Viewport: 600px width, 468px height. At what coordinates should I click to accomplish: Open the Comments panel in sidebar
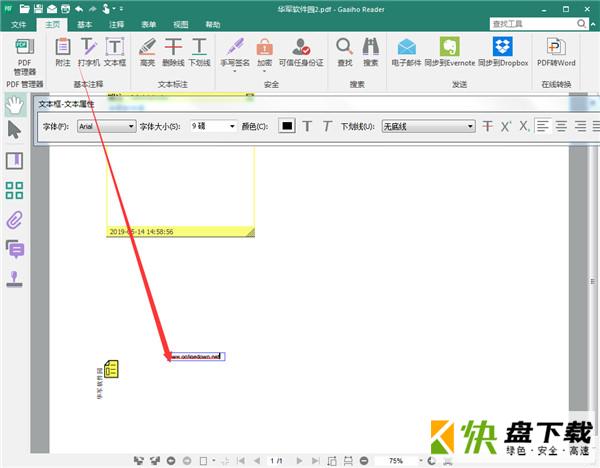[15, 249]
